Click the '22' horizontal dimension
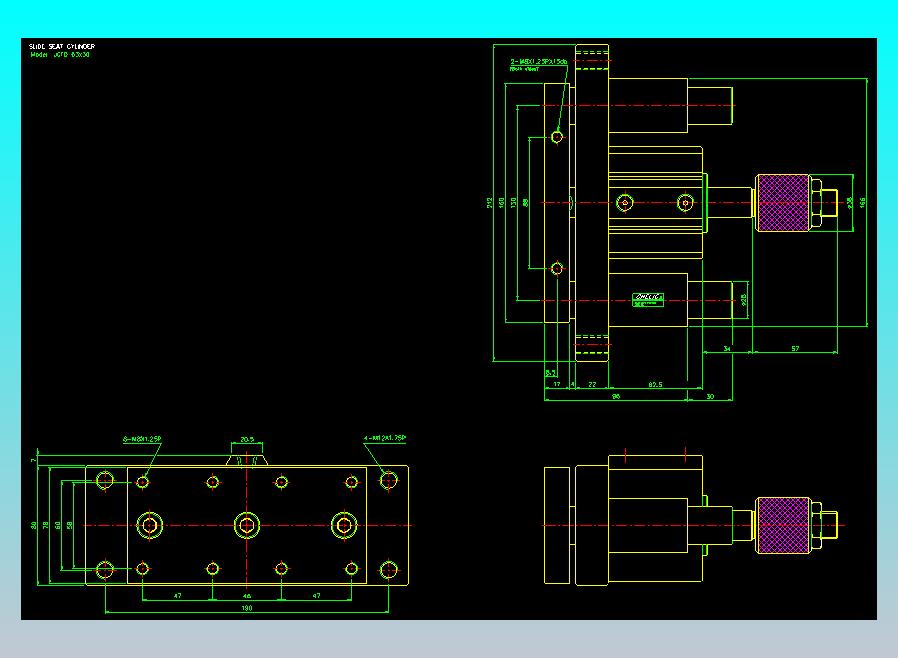This screenshot has width=898, height=658. pos(592,384)
